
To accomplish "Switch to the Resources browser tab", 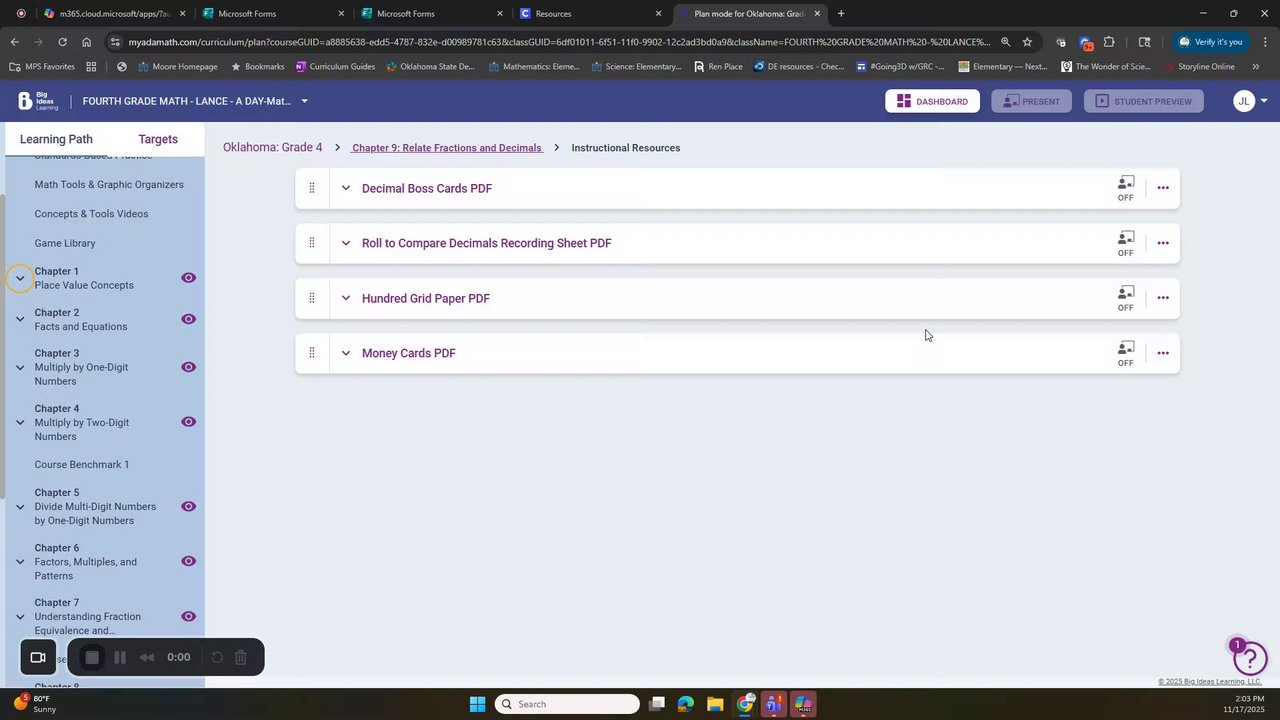I will [591, 14].
